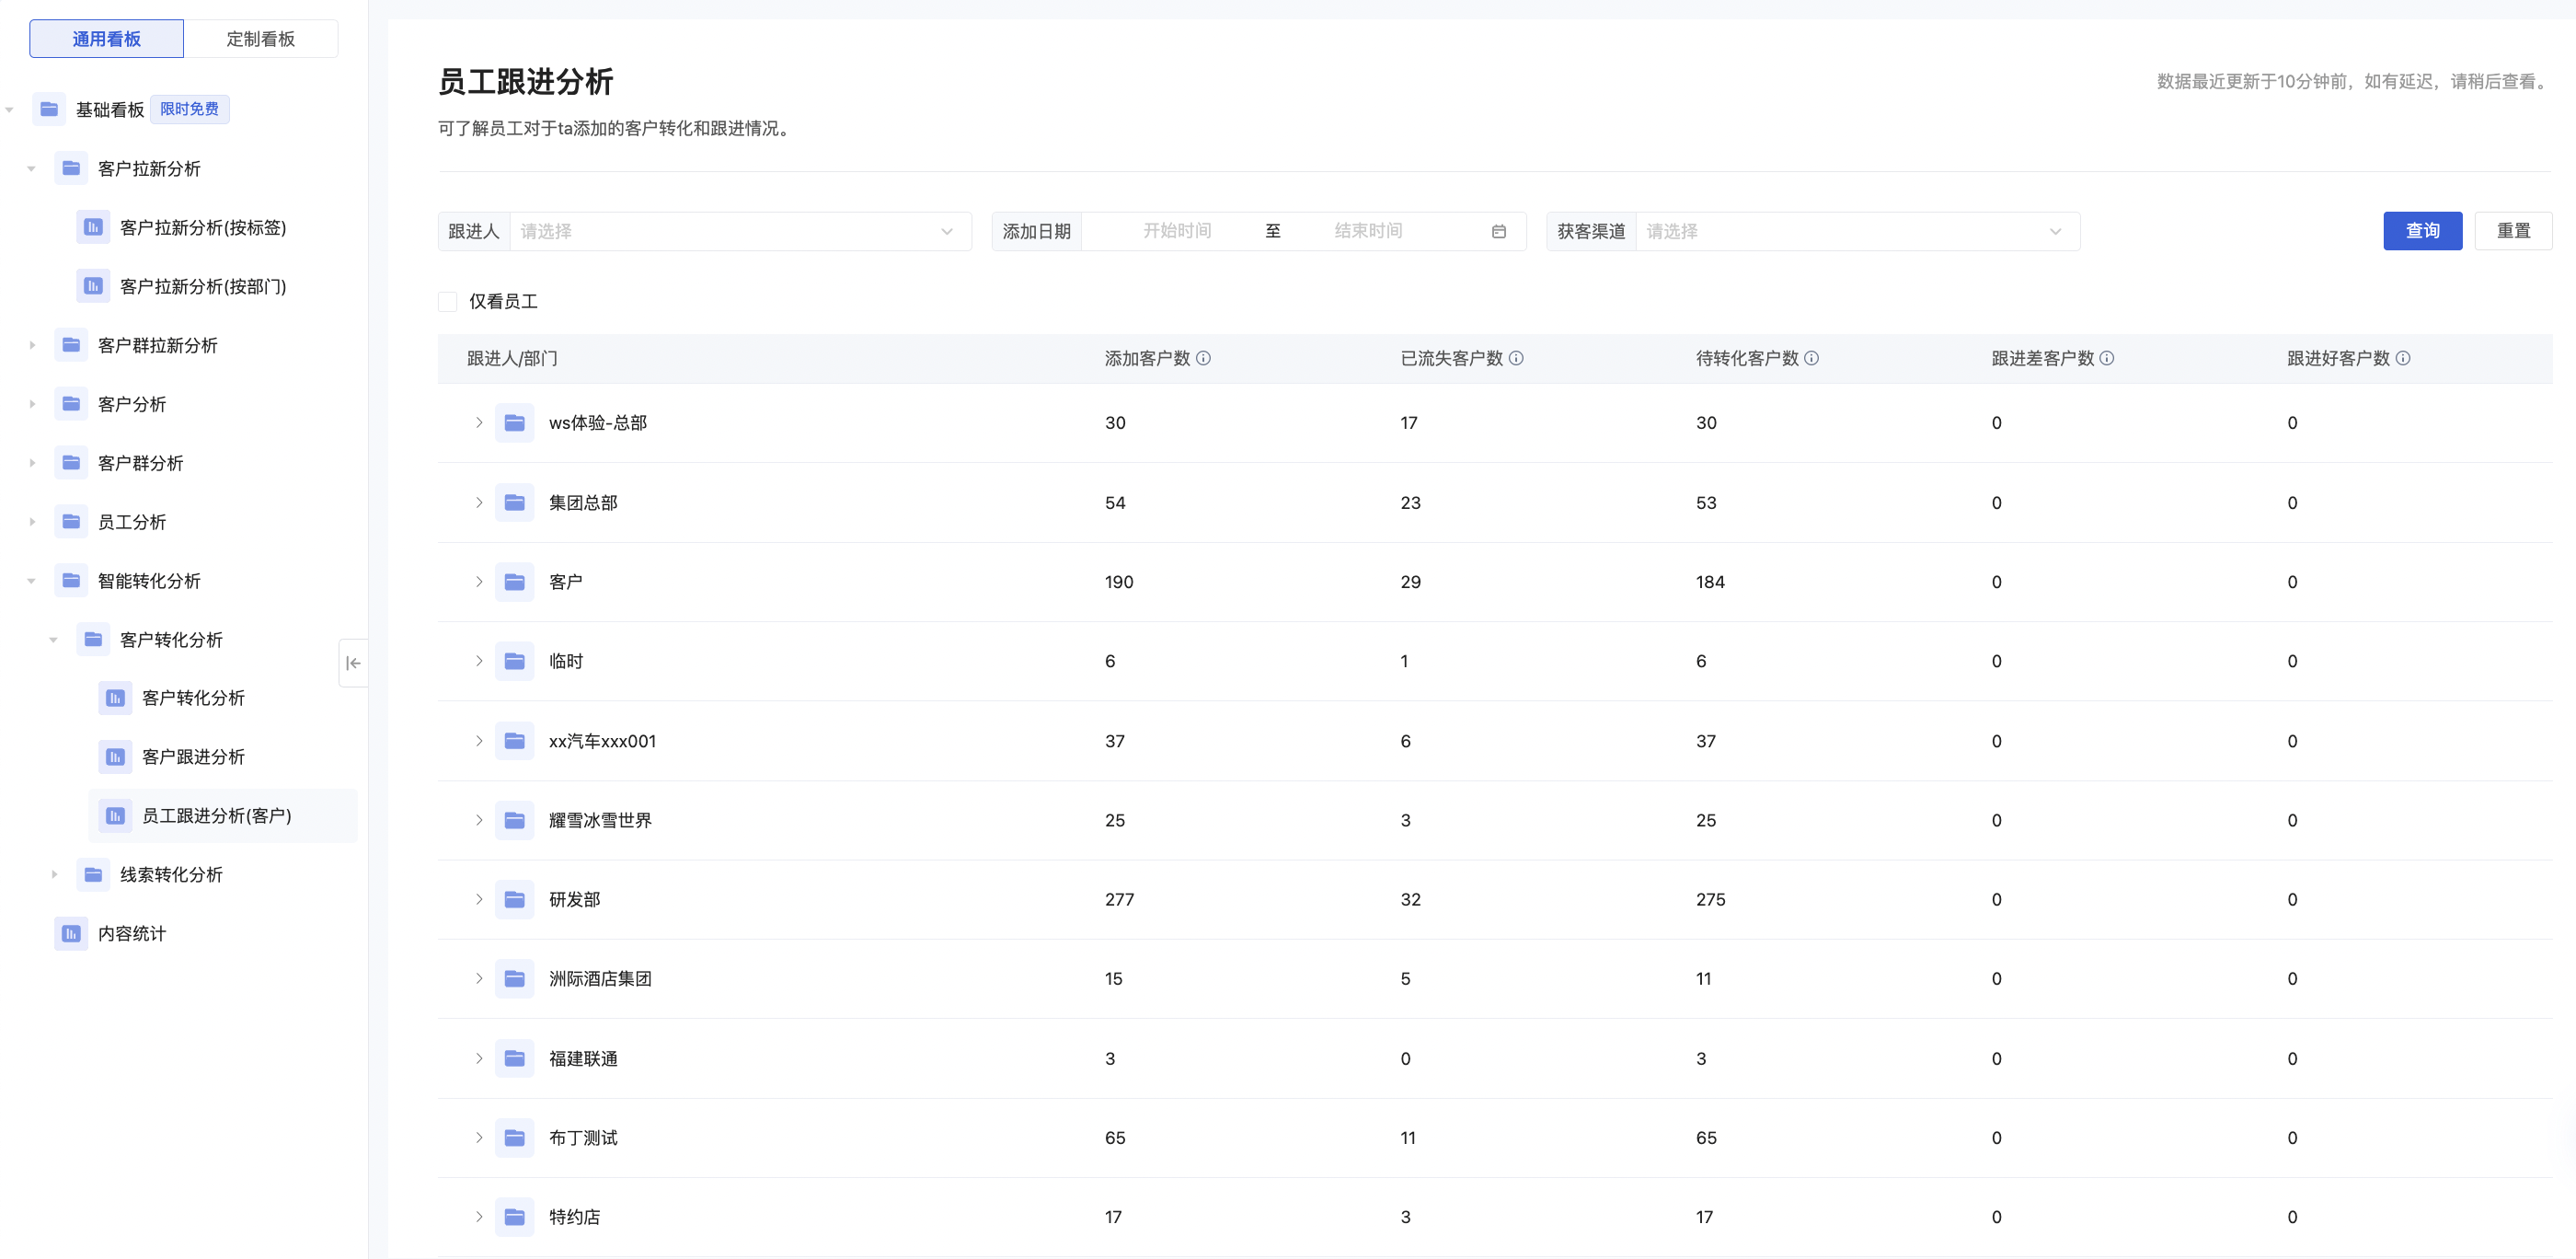Screen dimensions: 2576x1259
Task: Click chart icon of 内容统计
Action: 71,933
